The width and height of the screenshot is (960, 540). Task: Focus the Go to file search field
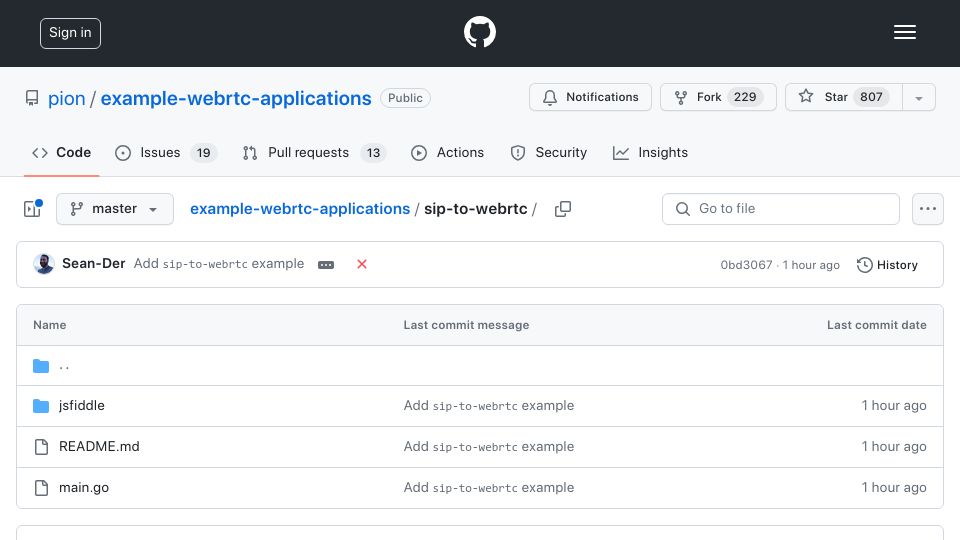click(x=781, y=209)
